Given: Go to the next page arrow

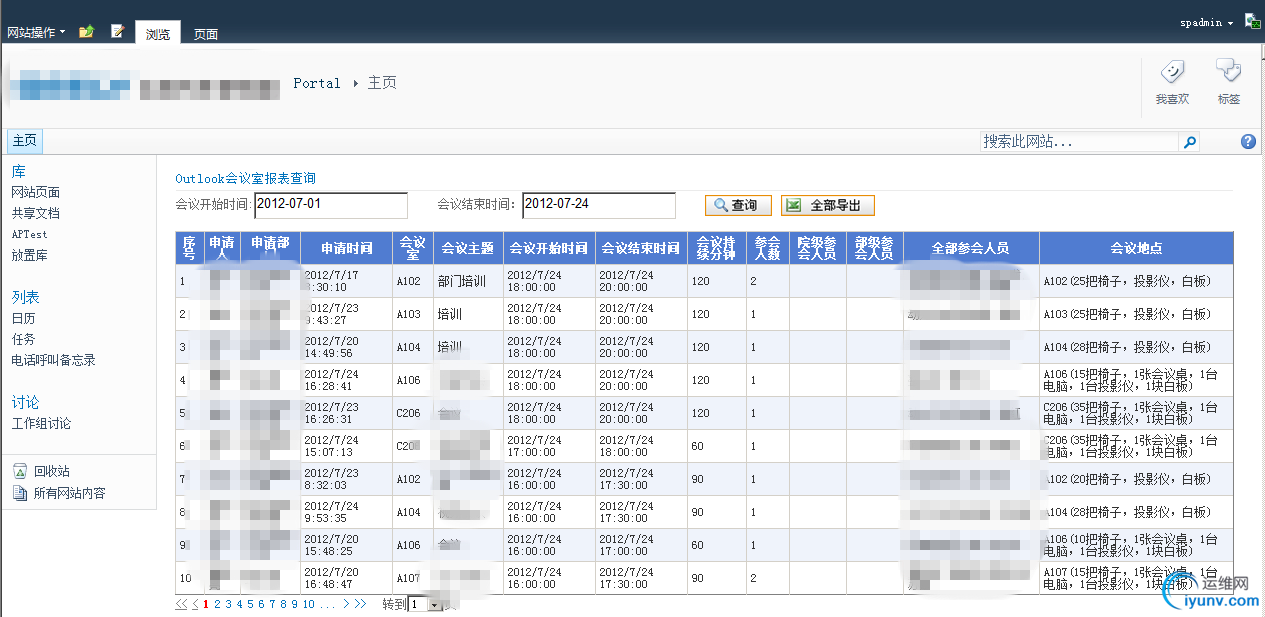Looking at the screenshot, I should pyautogui.click(x=346, y=604).
